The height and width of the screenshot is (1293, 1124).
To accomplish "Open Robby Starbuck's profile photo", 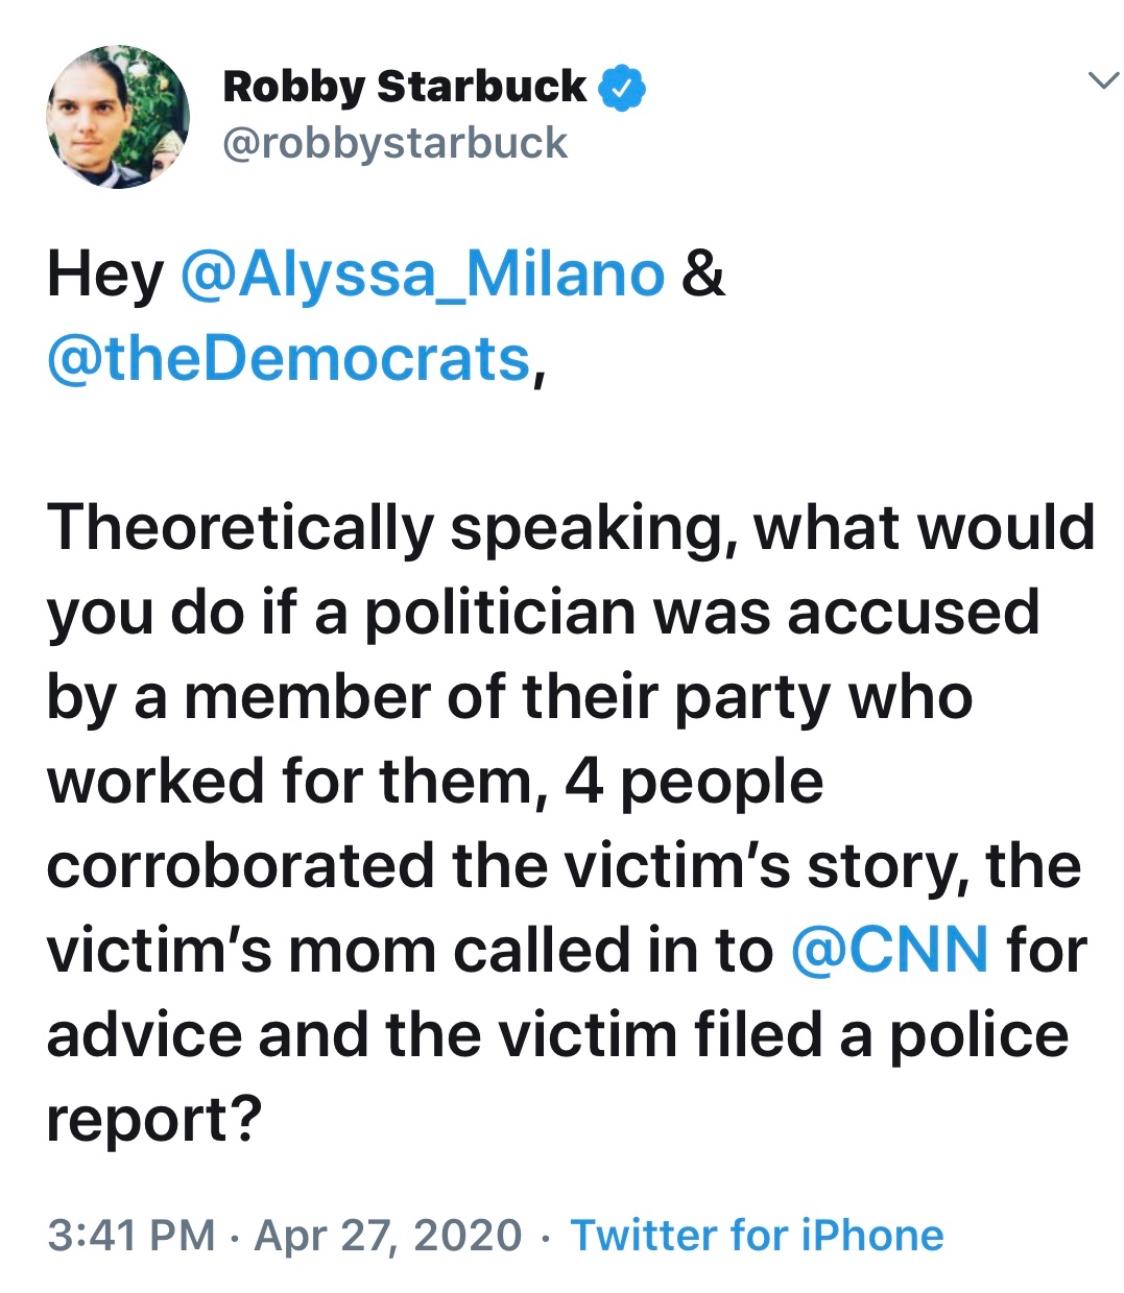I will point(119,116).
